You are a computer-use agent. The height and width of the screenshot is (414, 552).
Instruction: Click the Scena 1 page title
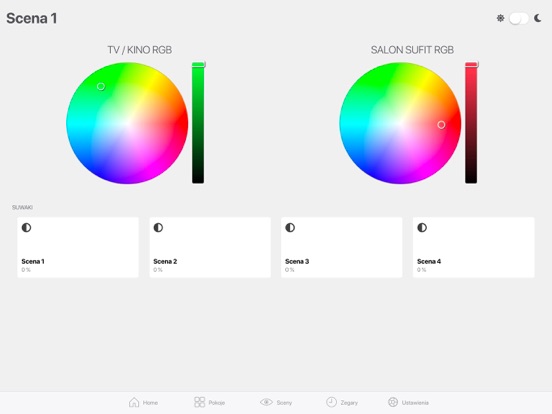pos(32,18)
